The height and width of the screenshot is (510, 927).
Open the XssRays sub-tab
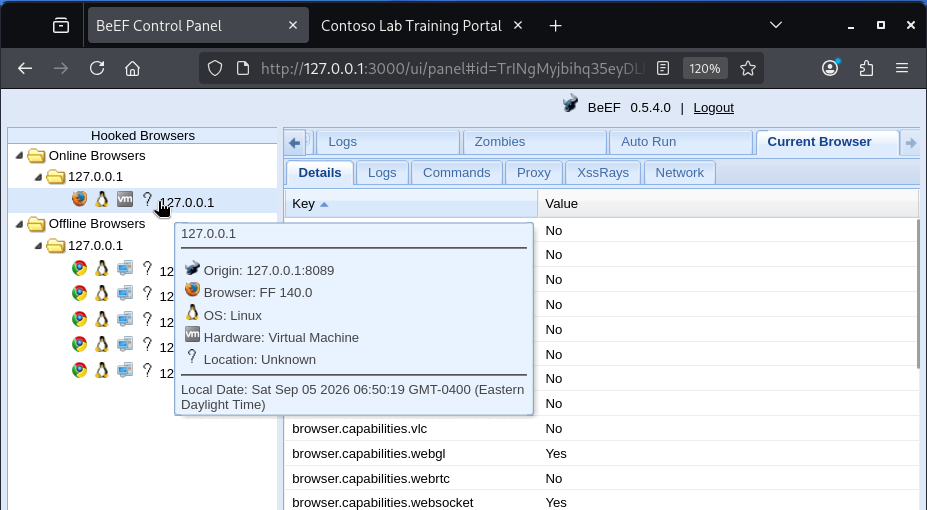click(602, 173)
